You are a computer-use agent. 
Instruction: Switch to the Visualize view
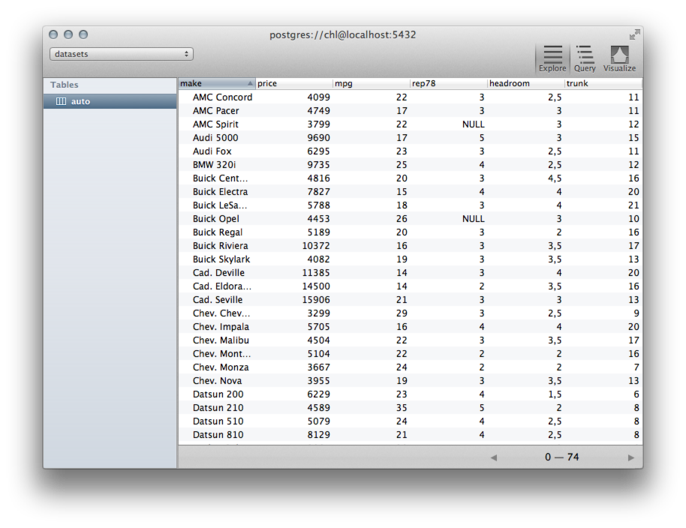(619, 58)
